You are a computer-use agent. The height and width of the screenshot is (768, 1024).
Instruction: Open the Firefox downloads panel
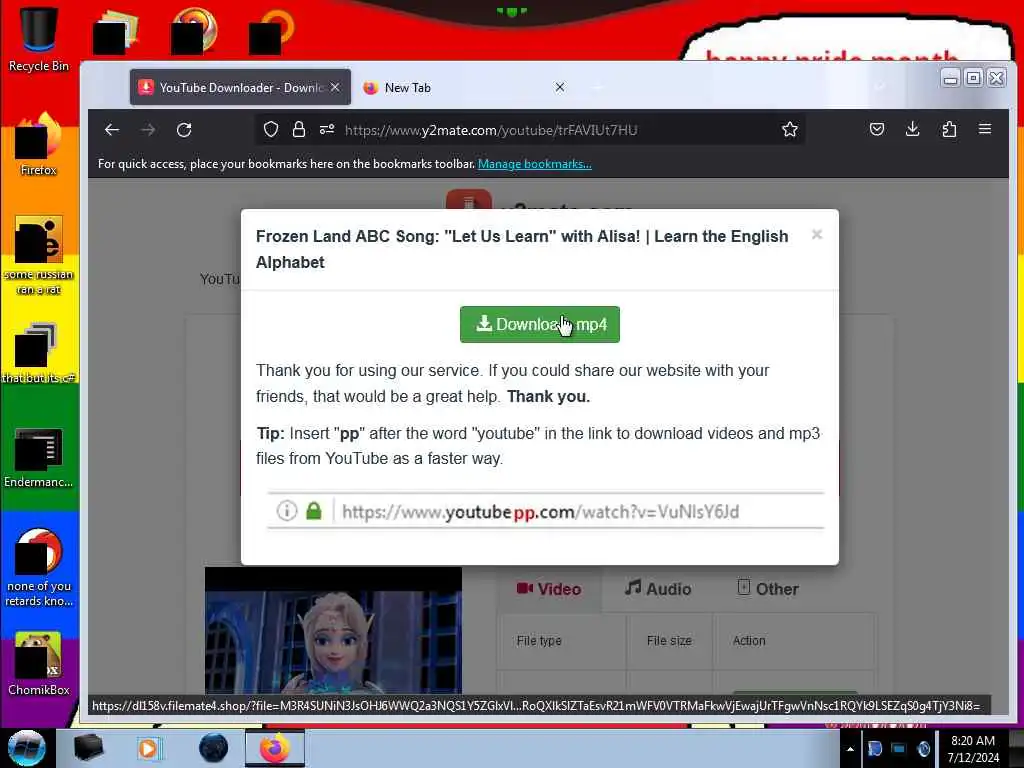[x=912, y=129]
